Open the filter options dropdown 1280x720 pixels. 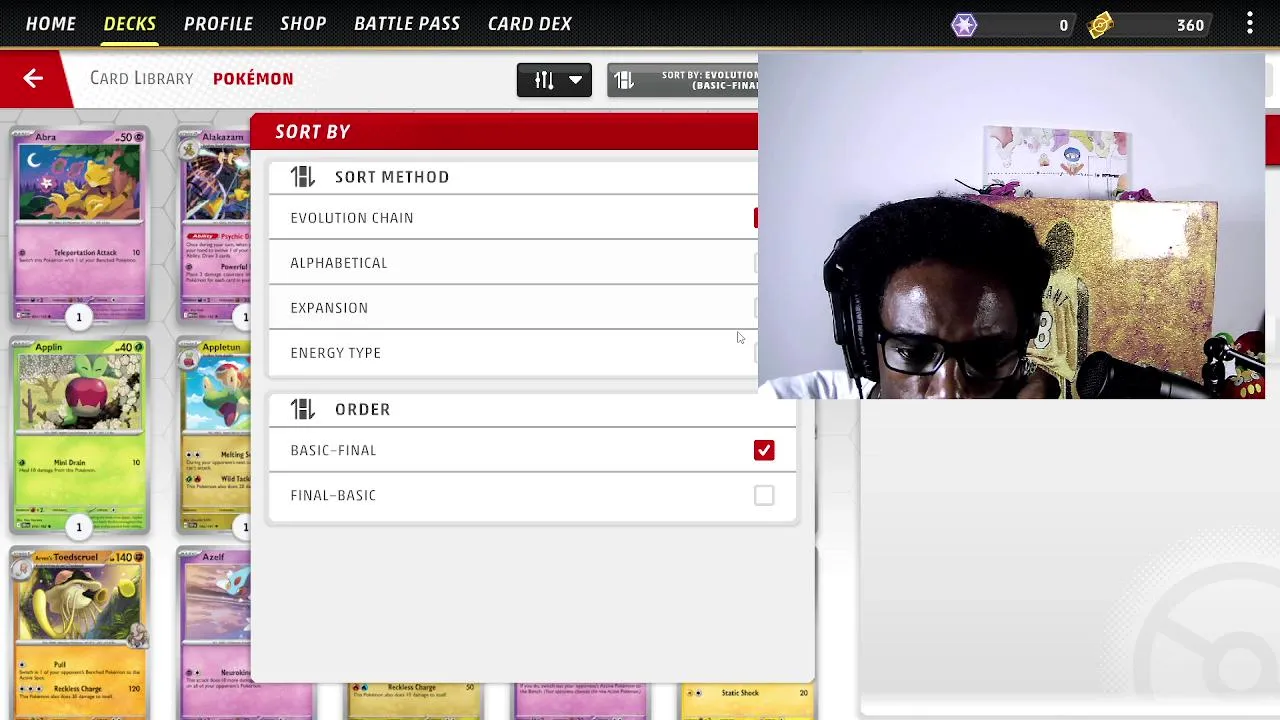click(x=554, y=80)
